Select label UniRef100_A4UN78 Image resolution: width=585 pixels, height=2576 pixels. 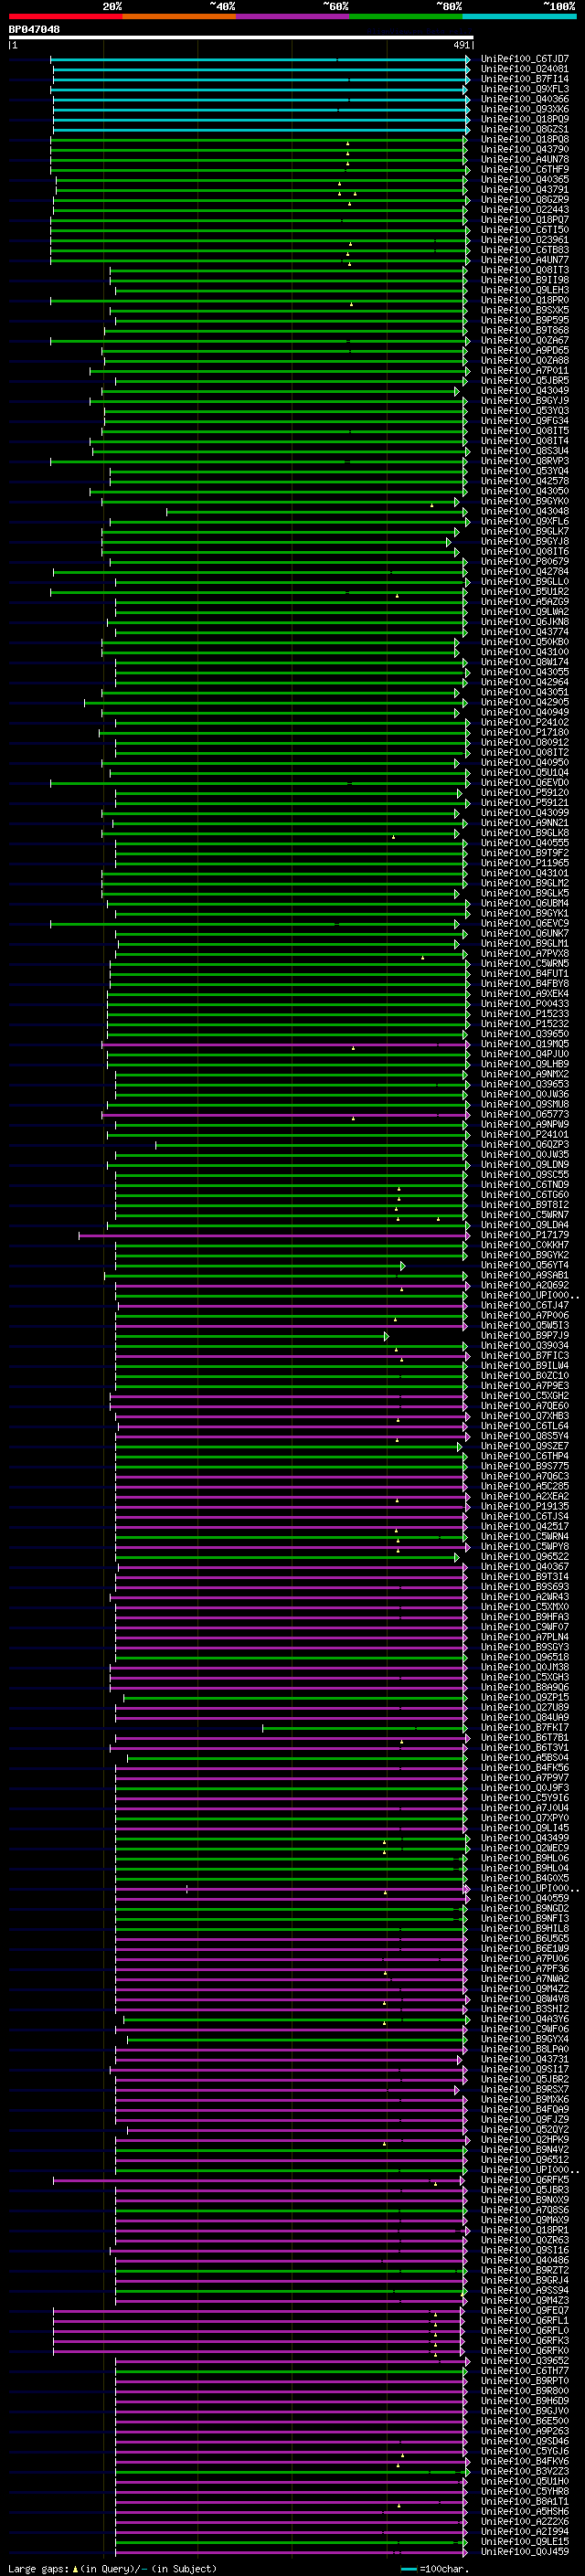tap(524, 160)
